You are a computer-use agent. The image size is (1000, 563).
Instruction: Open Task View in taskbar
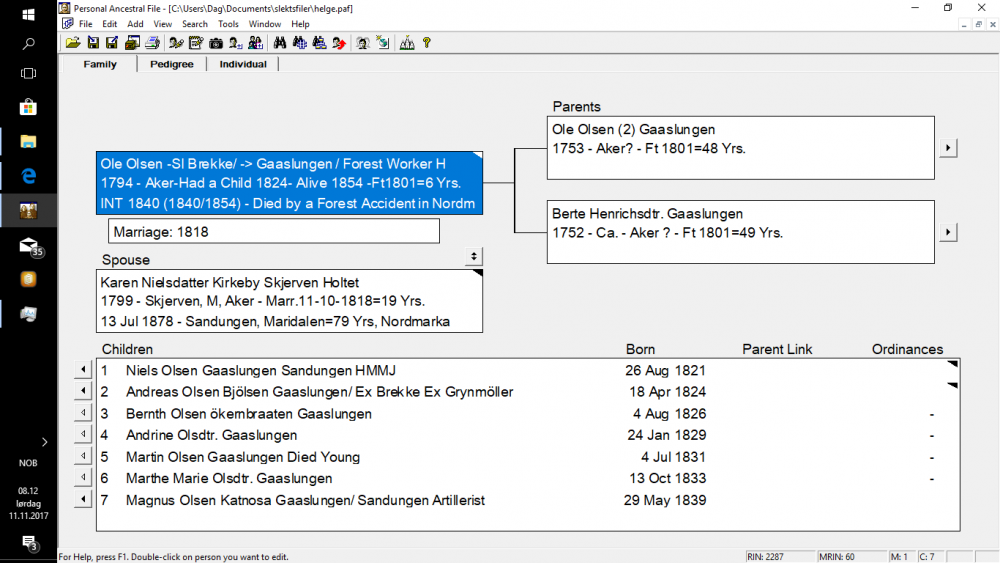[28, 73]
